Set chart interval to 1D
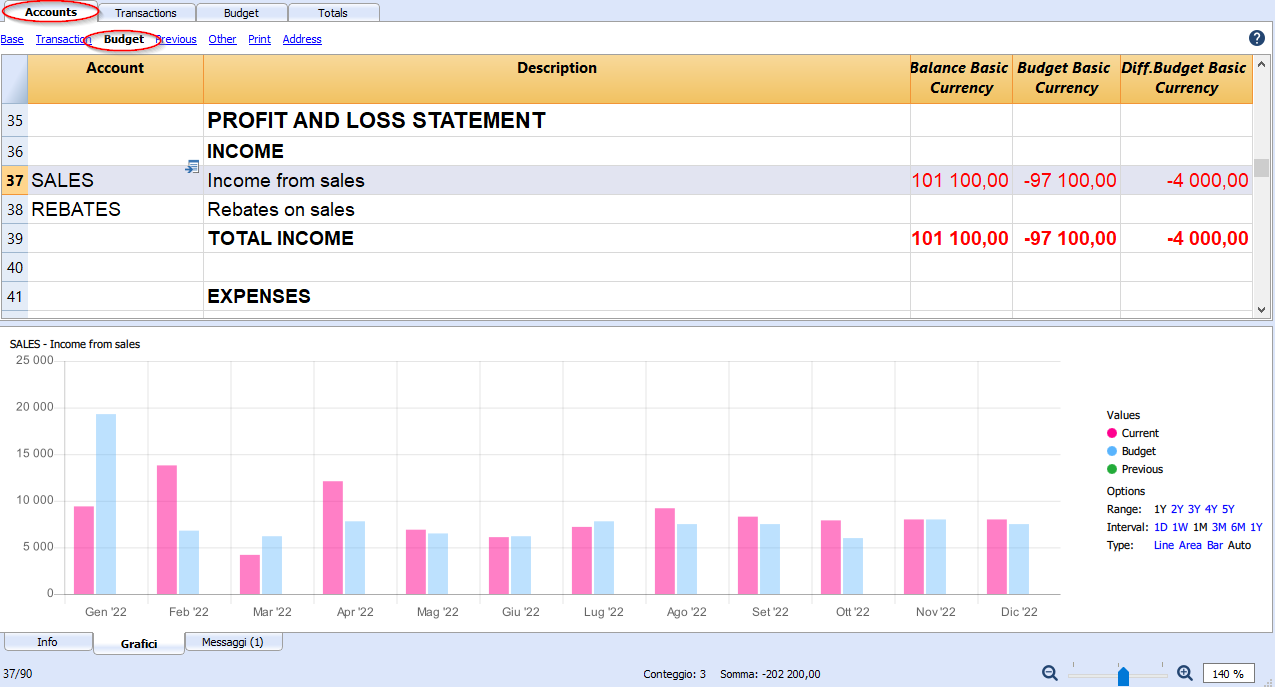 [x=1160, y=527]
